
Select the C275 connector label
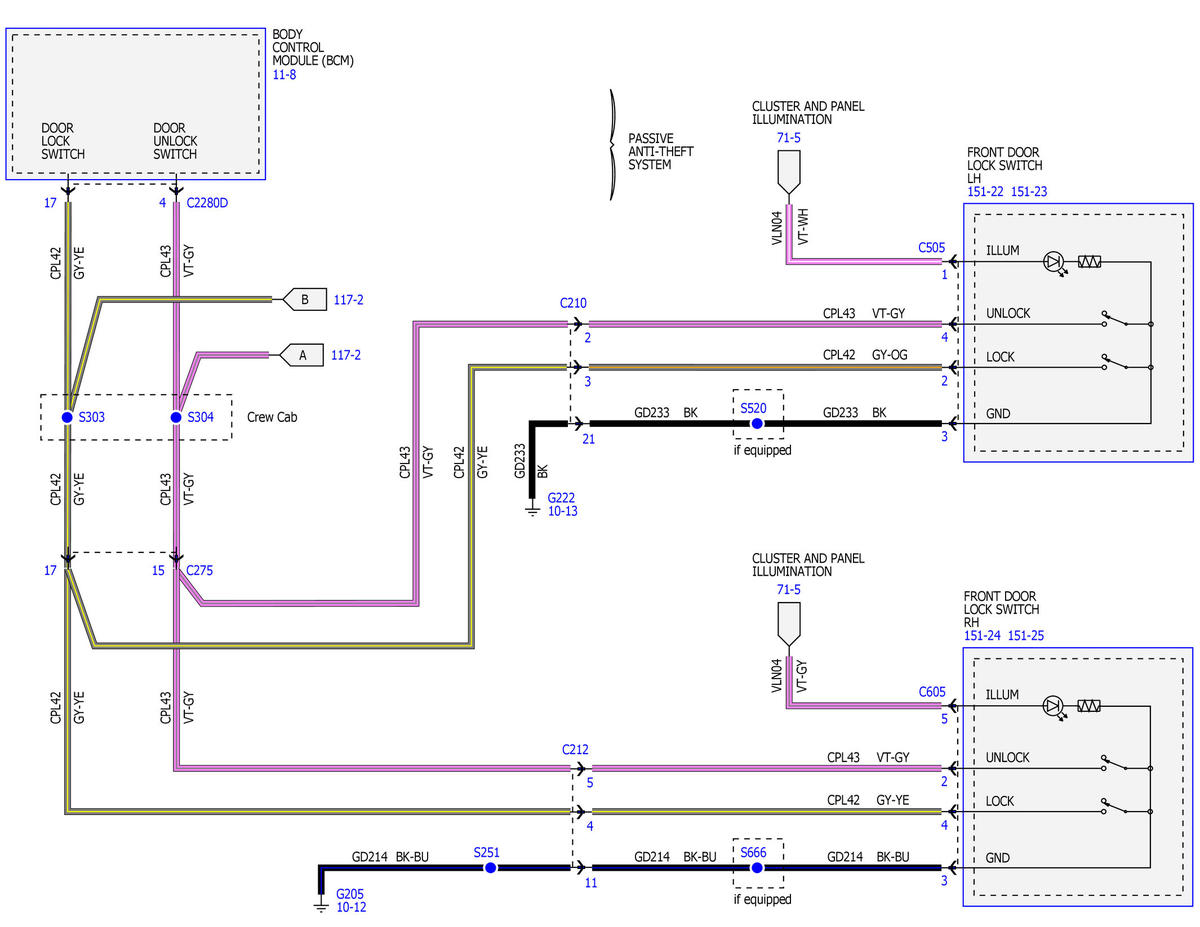click(199, 571)
